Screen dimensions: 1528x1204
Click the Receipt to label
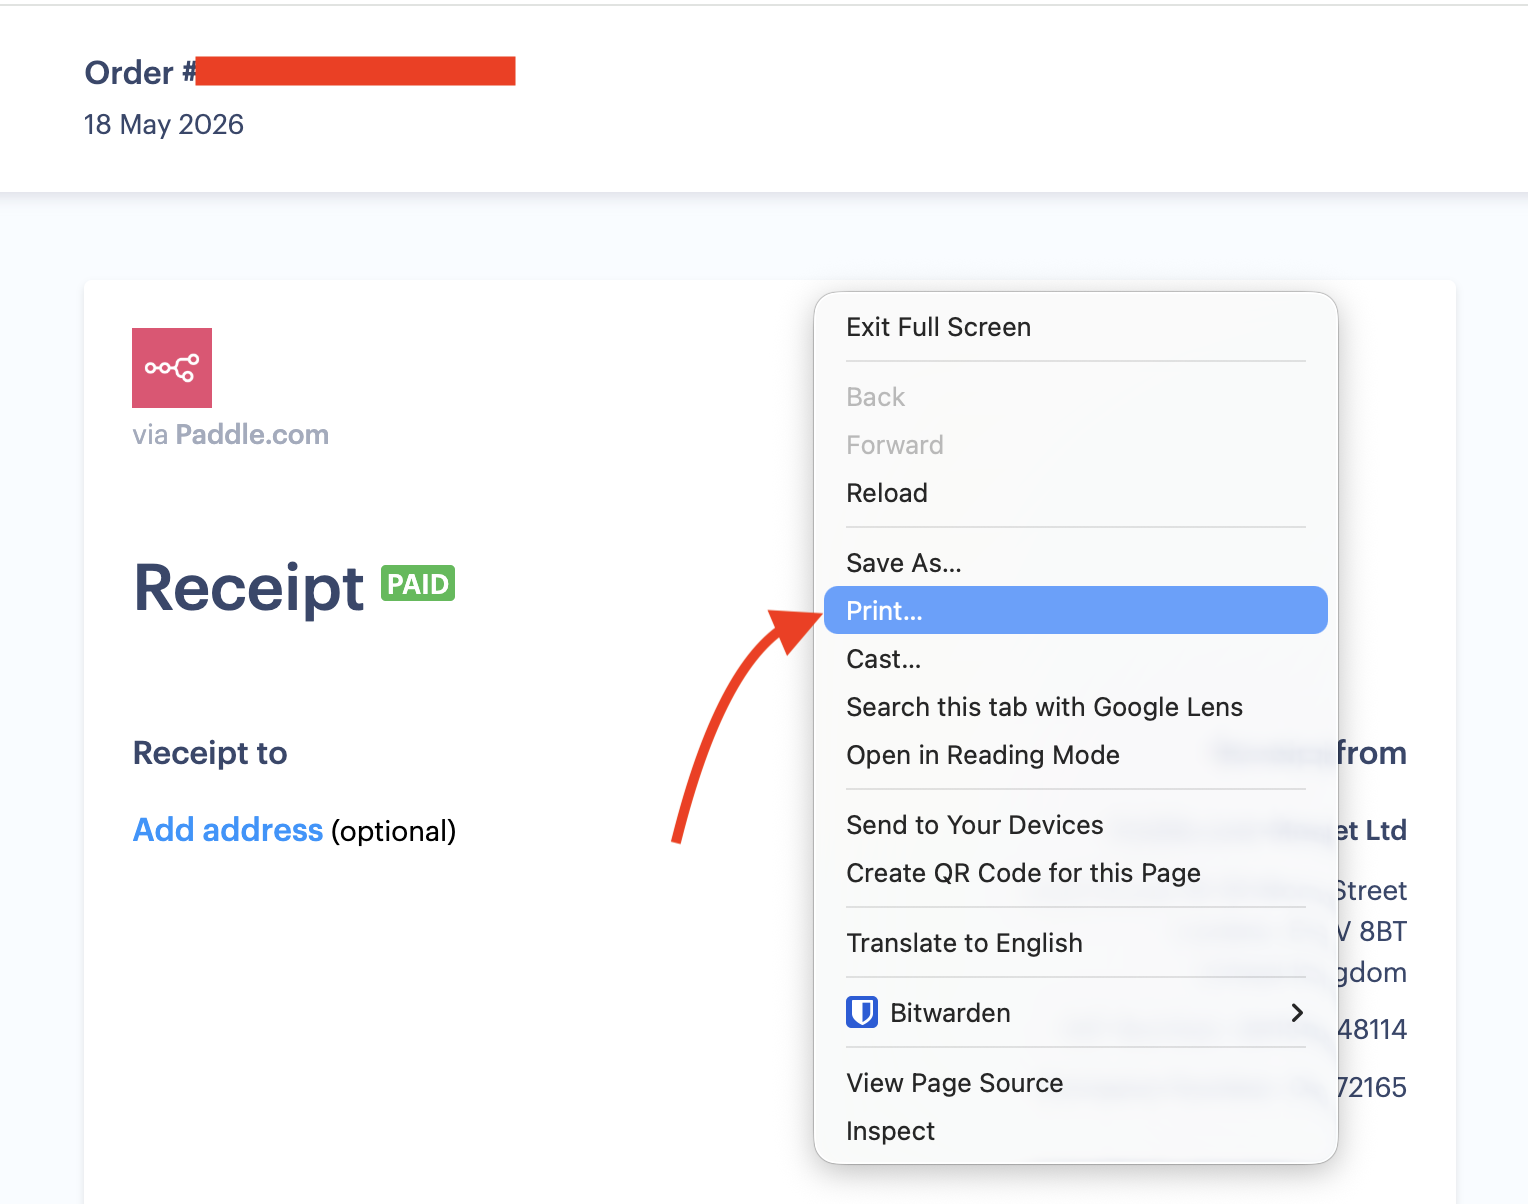coord(210,753)
